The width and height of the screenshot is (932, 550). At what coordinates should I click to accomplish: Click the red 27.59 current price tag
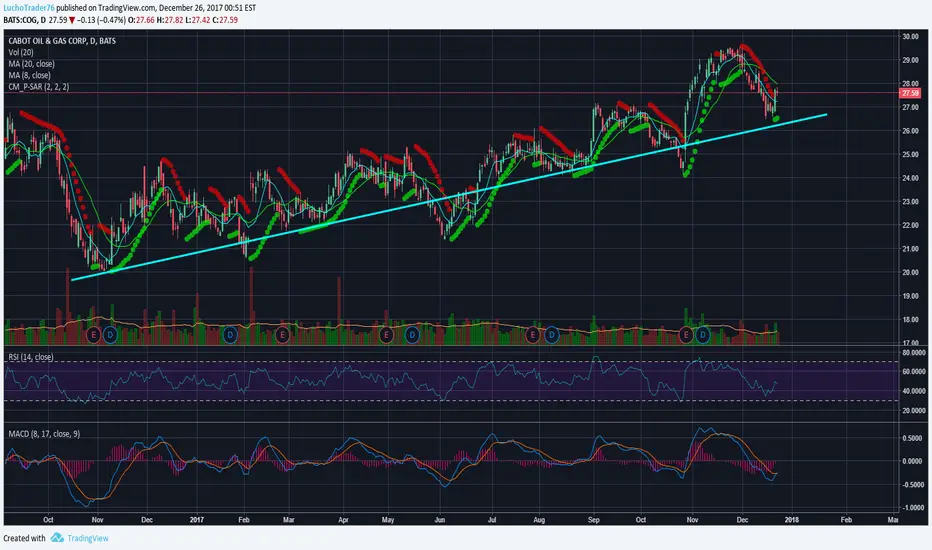pos(910,93)
